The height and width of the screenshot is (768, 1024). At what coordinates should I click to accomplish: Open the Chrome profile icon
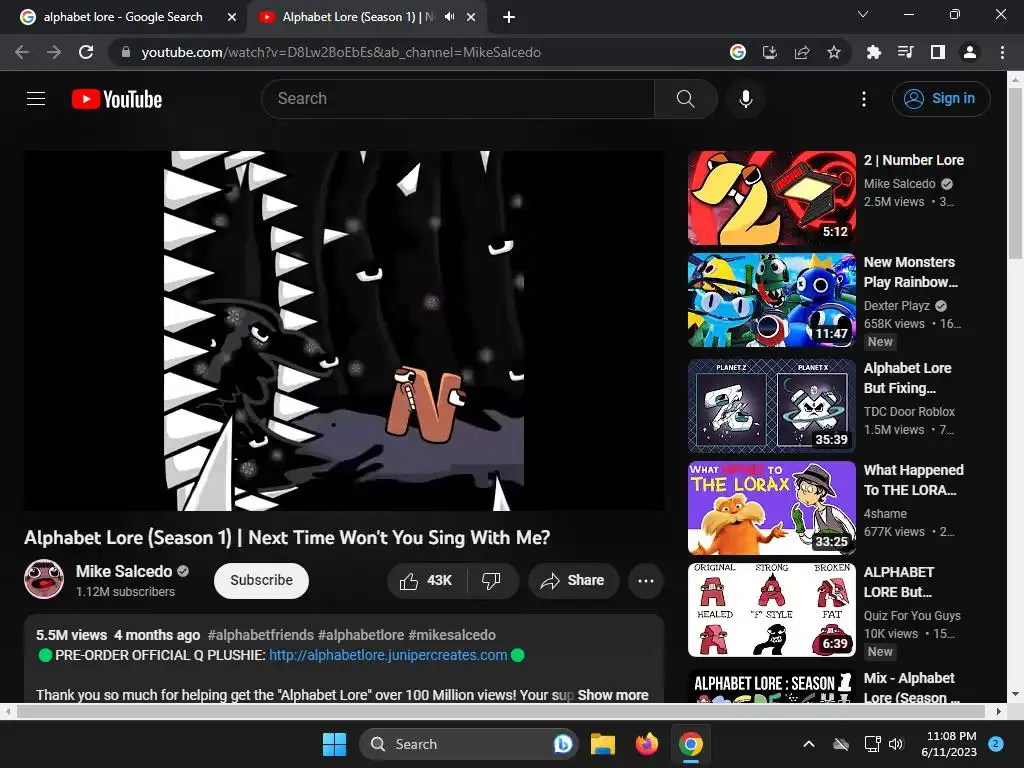click(969, 52)
